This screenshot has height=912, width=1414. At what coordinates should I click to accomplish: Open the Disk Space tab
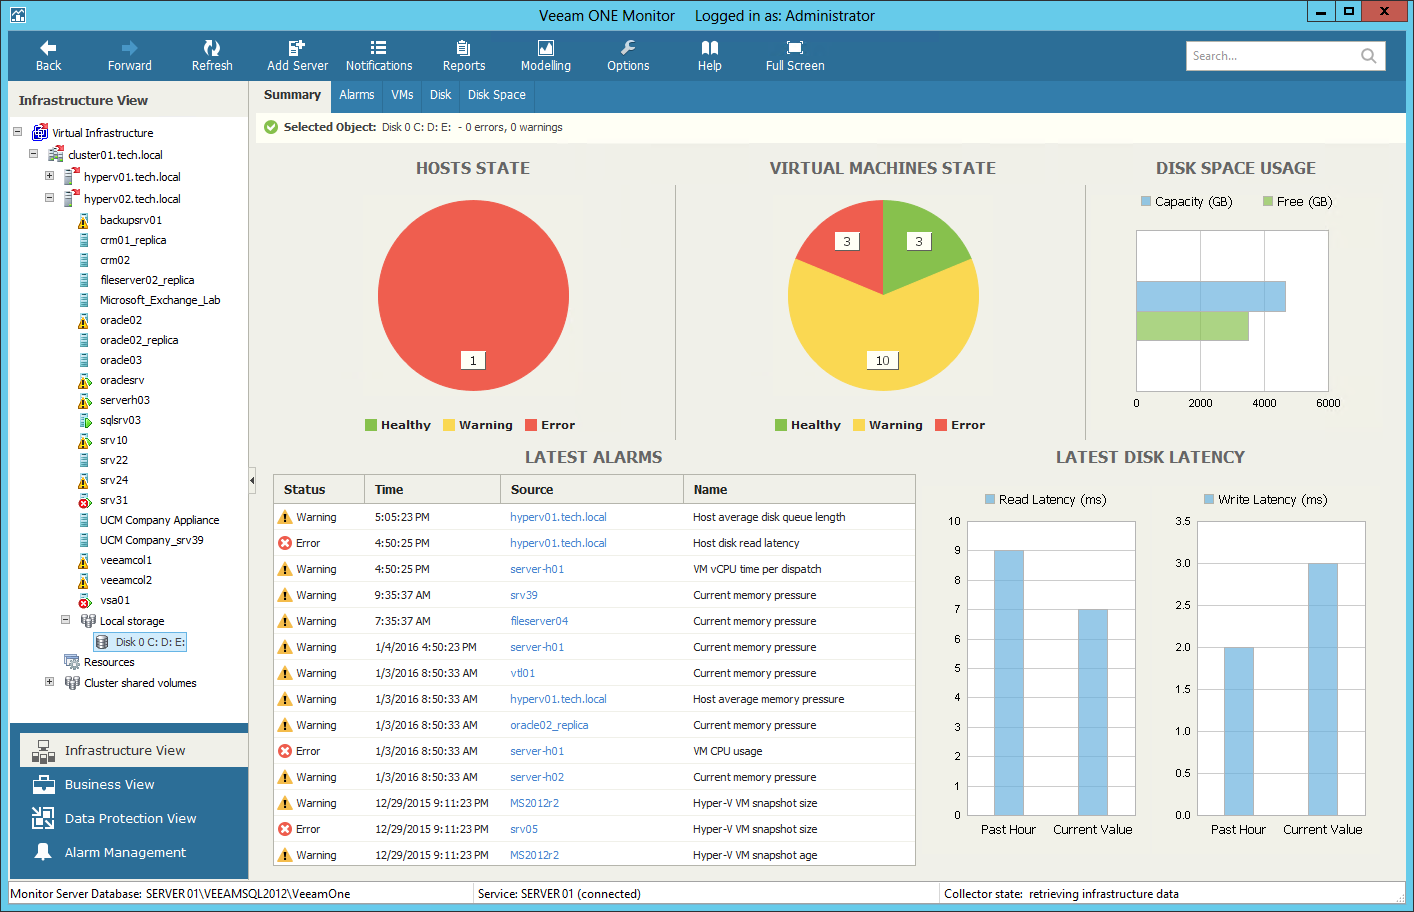coord(496,95)
